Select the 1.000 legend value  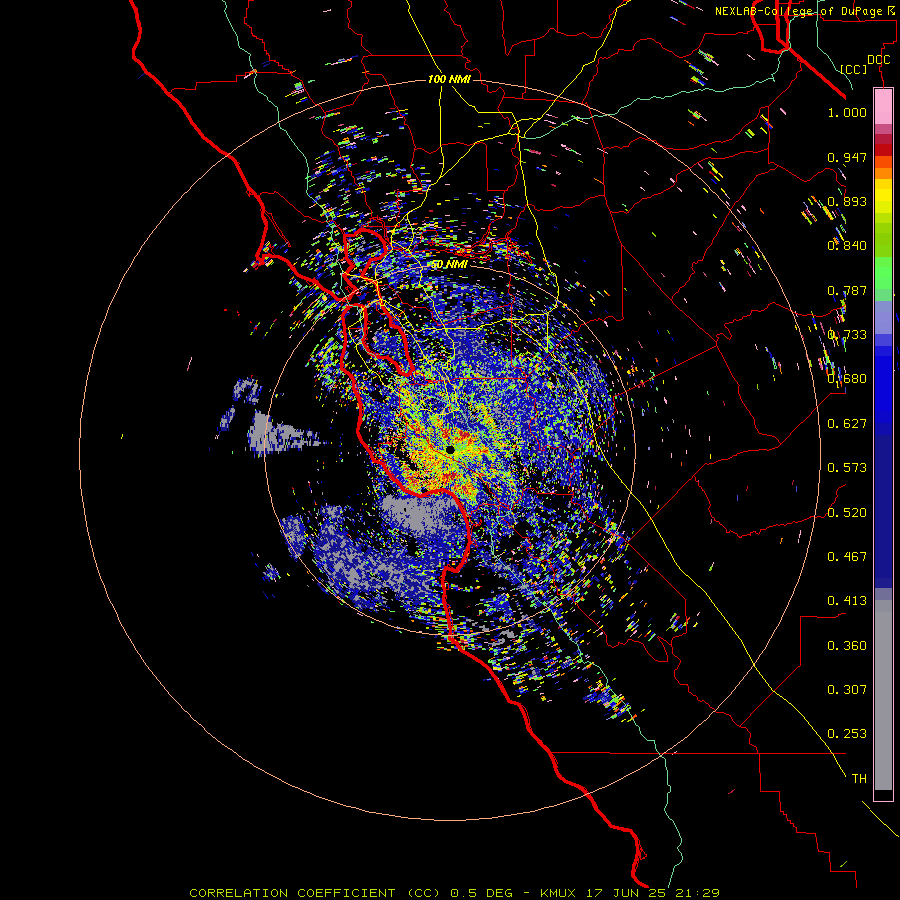pos(847,112)
